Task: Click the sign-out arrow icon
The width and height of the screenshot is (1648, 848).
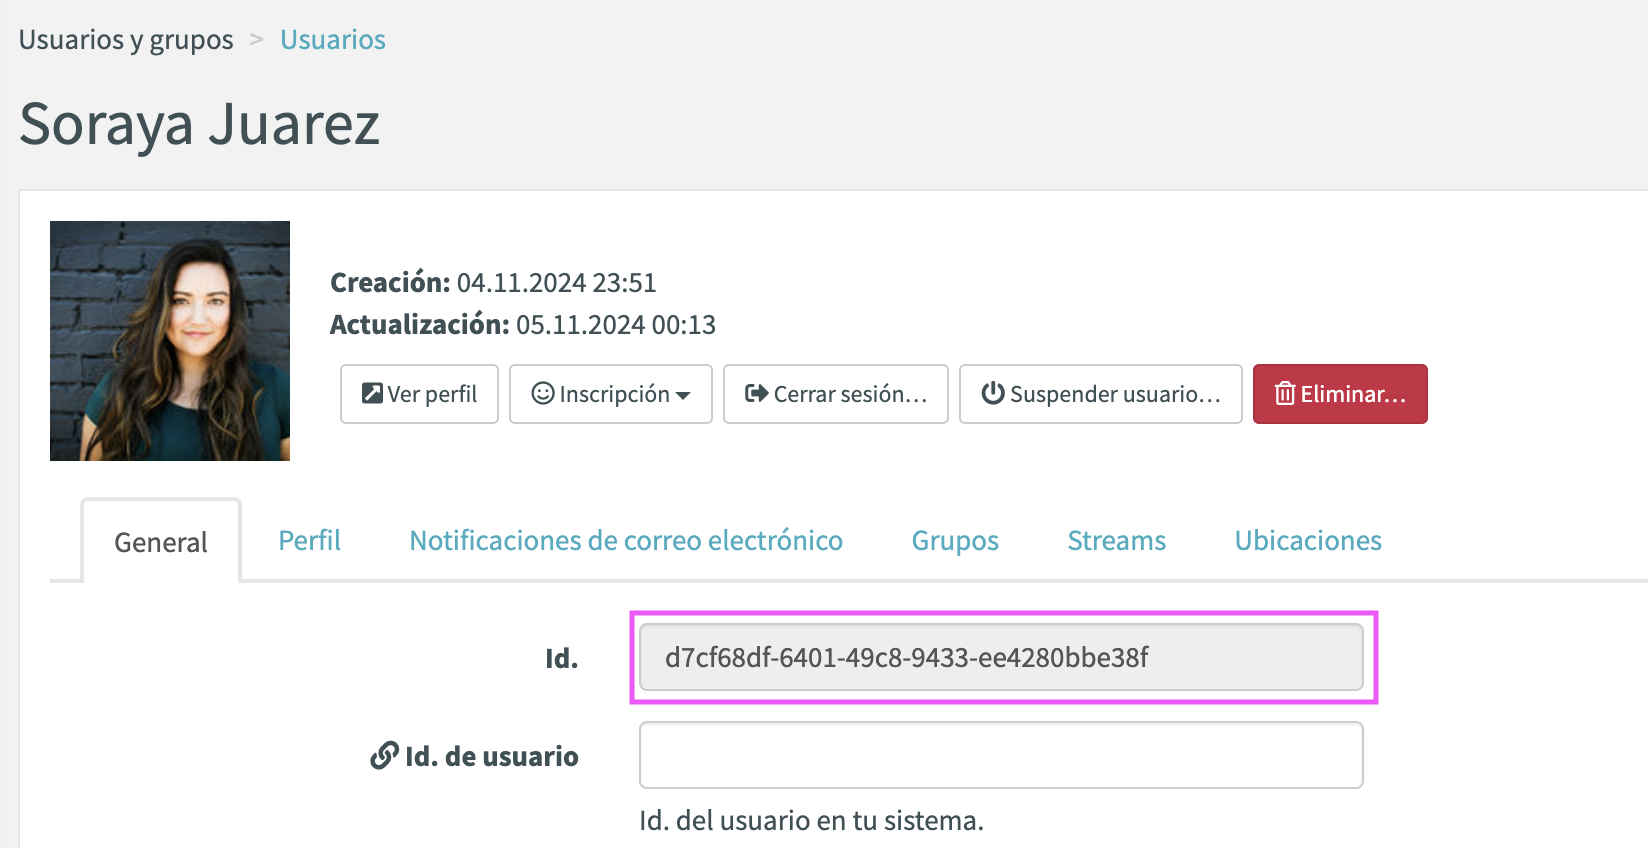Action: [x=757, y=393]
